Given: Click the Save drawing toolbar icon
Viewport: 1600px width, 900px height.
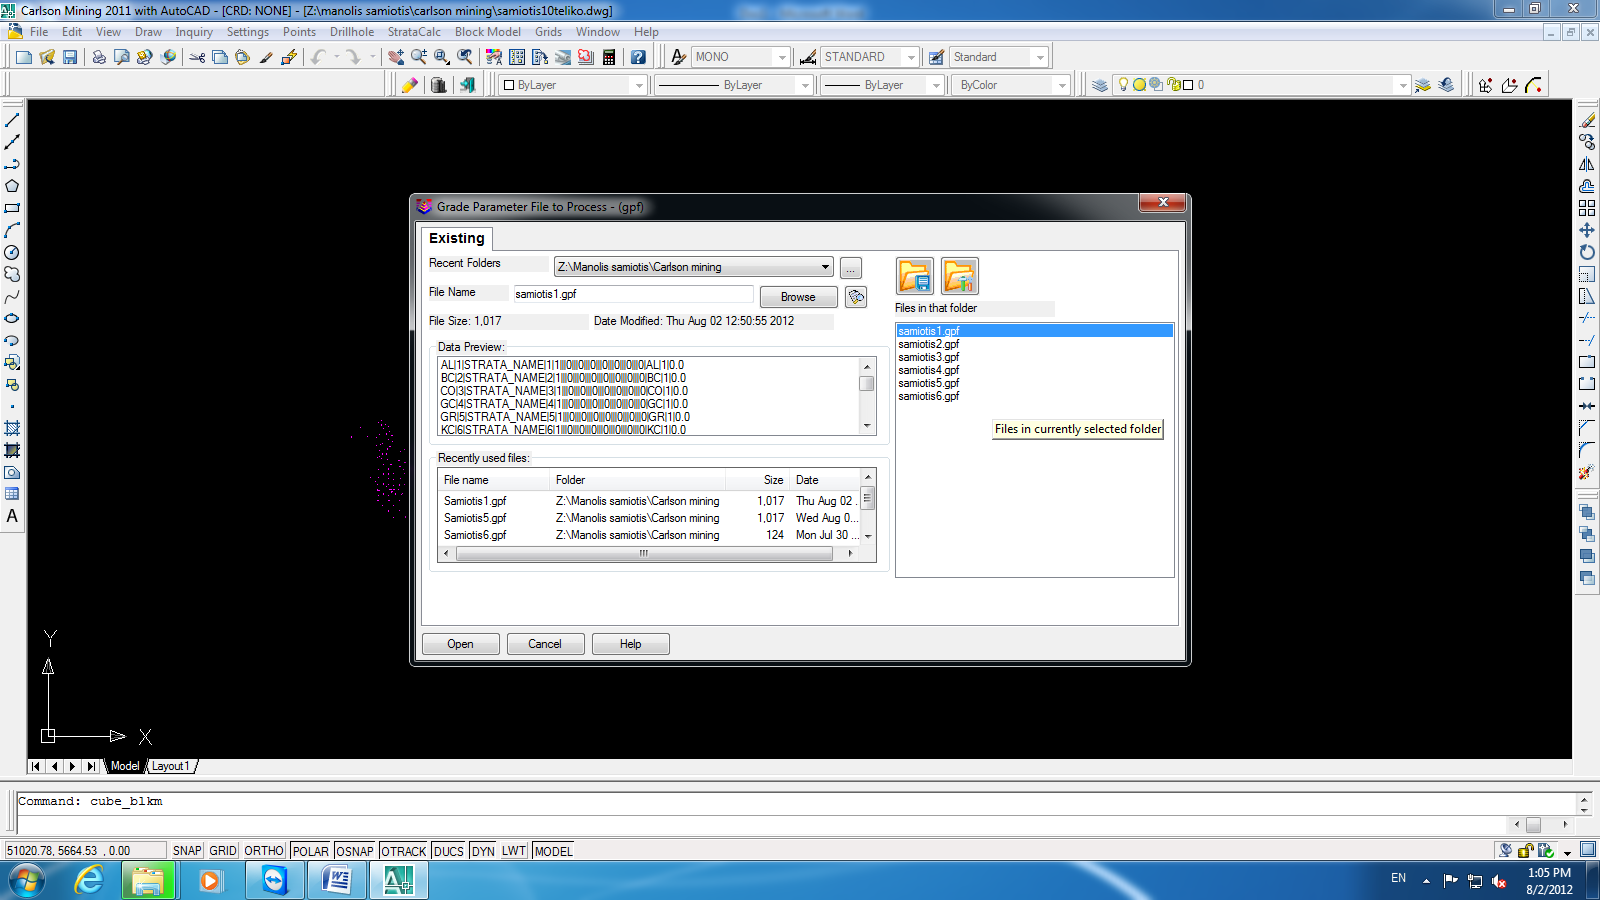Looking at the screenshot, I should (70, 57).
